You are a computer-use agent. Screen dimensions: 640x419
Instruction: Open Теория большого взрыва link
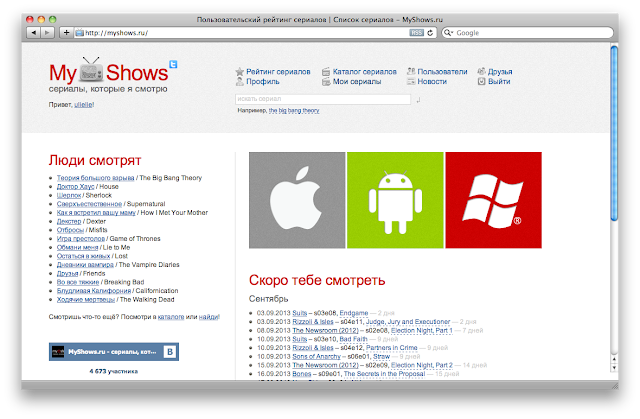click(x=96, y=178)
